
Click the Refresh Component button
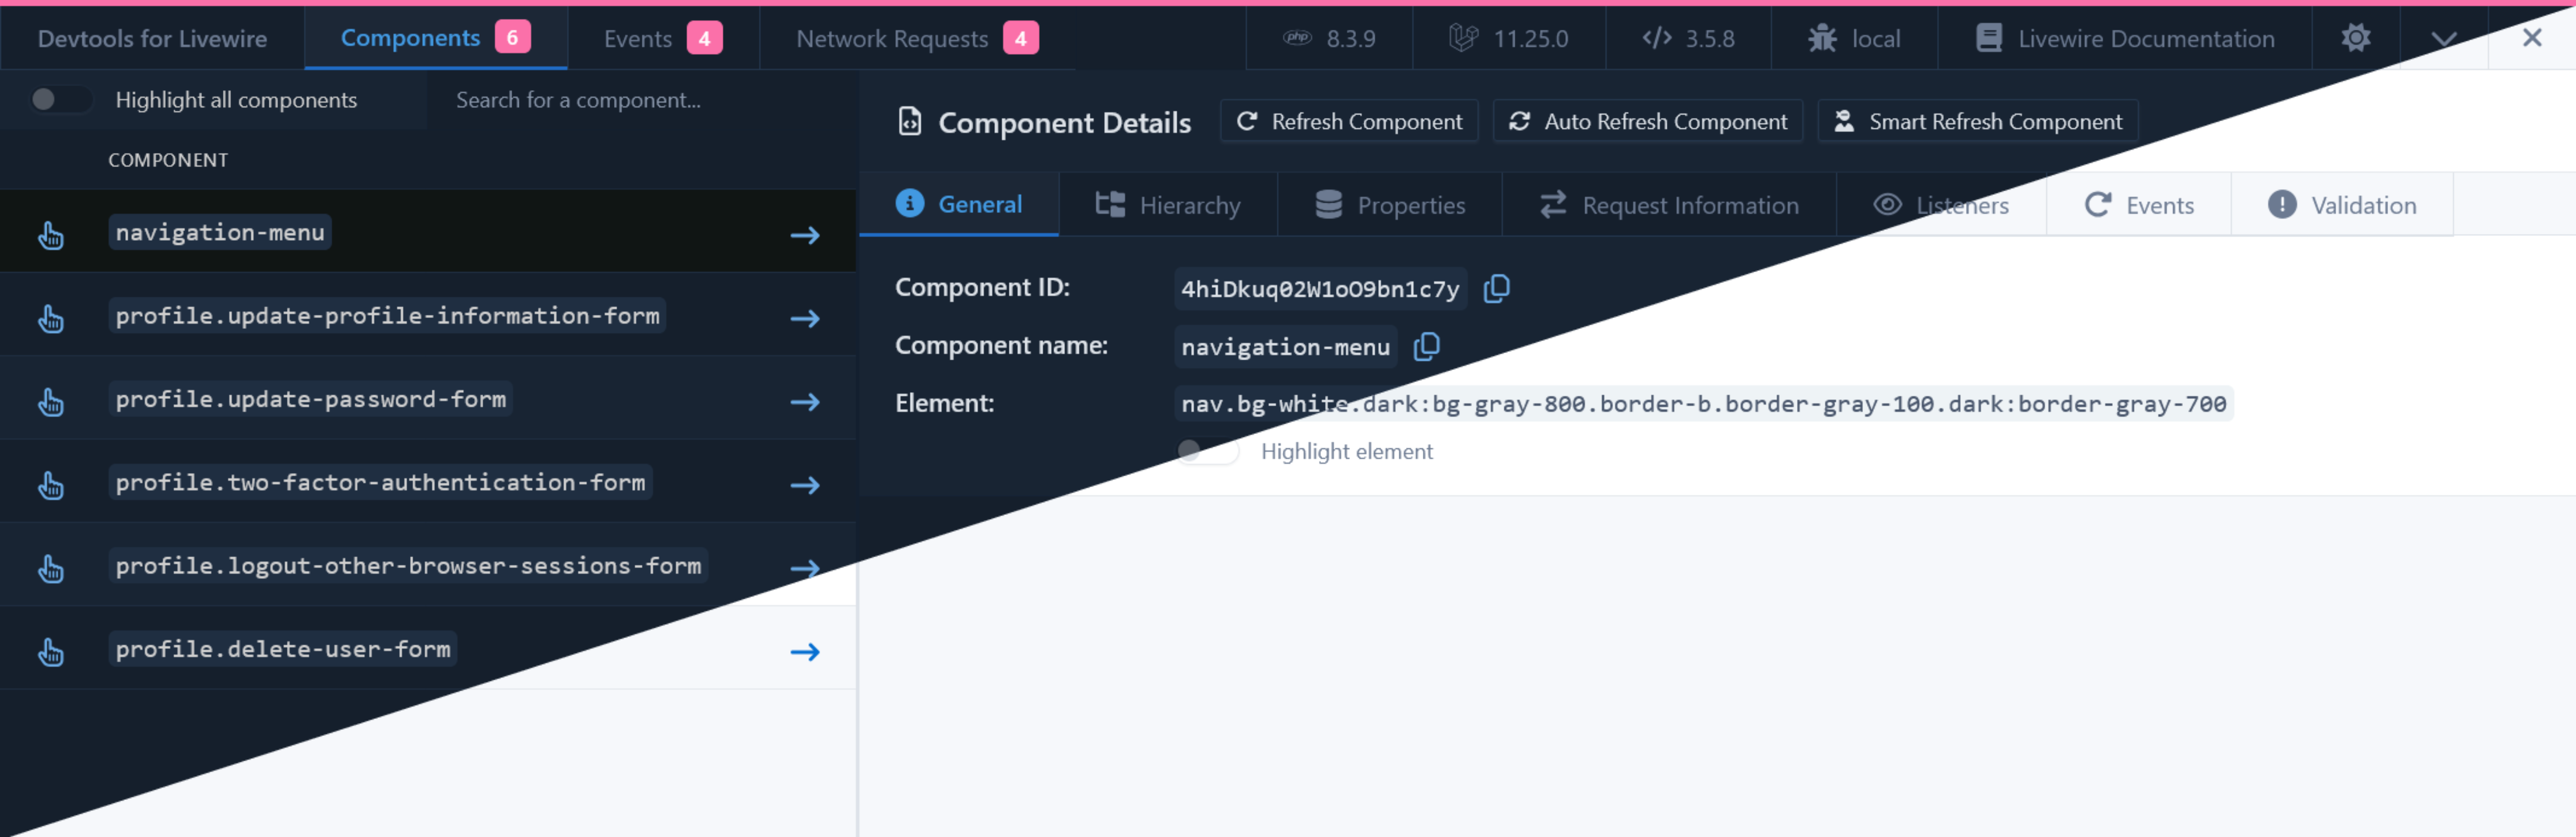[1349, 121]
